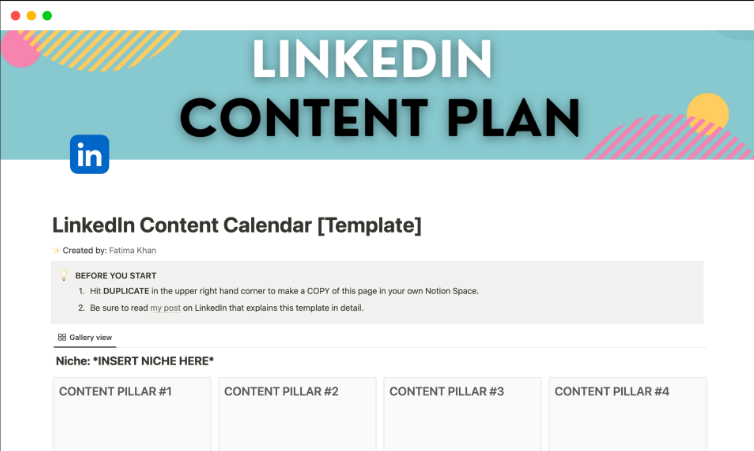This screenshot has width=754, height=451.
Task: Open the 'my post' LinkedIn link
Action: point(165,308)
